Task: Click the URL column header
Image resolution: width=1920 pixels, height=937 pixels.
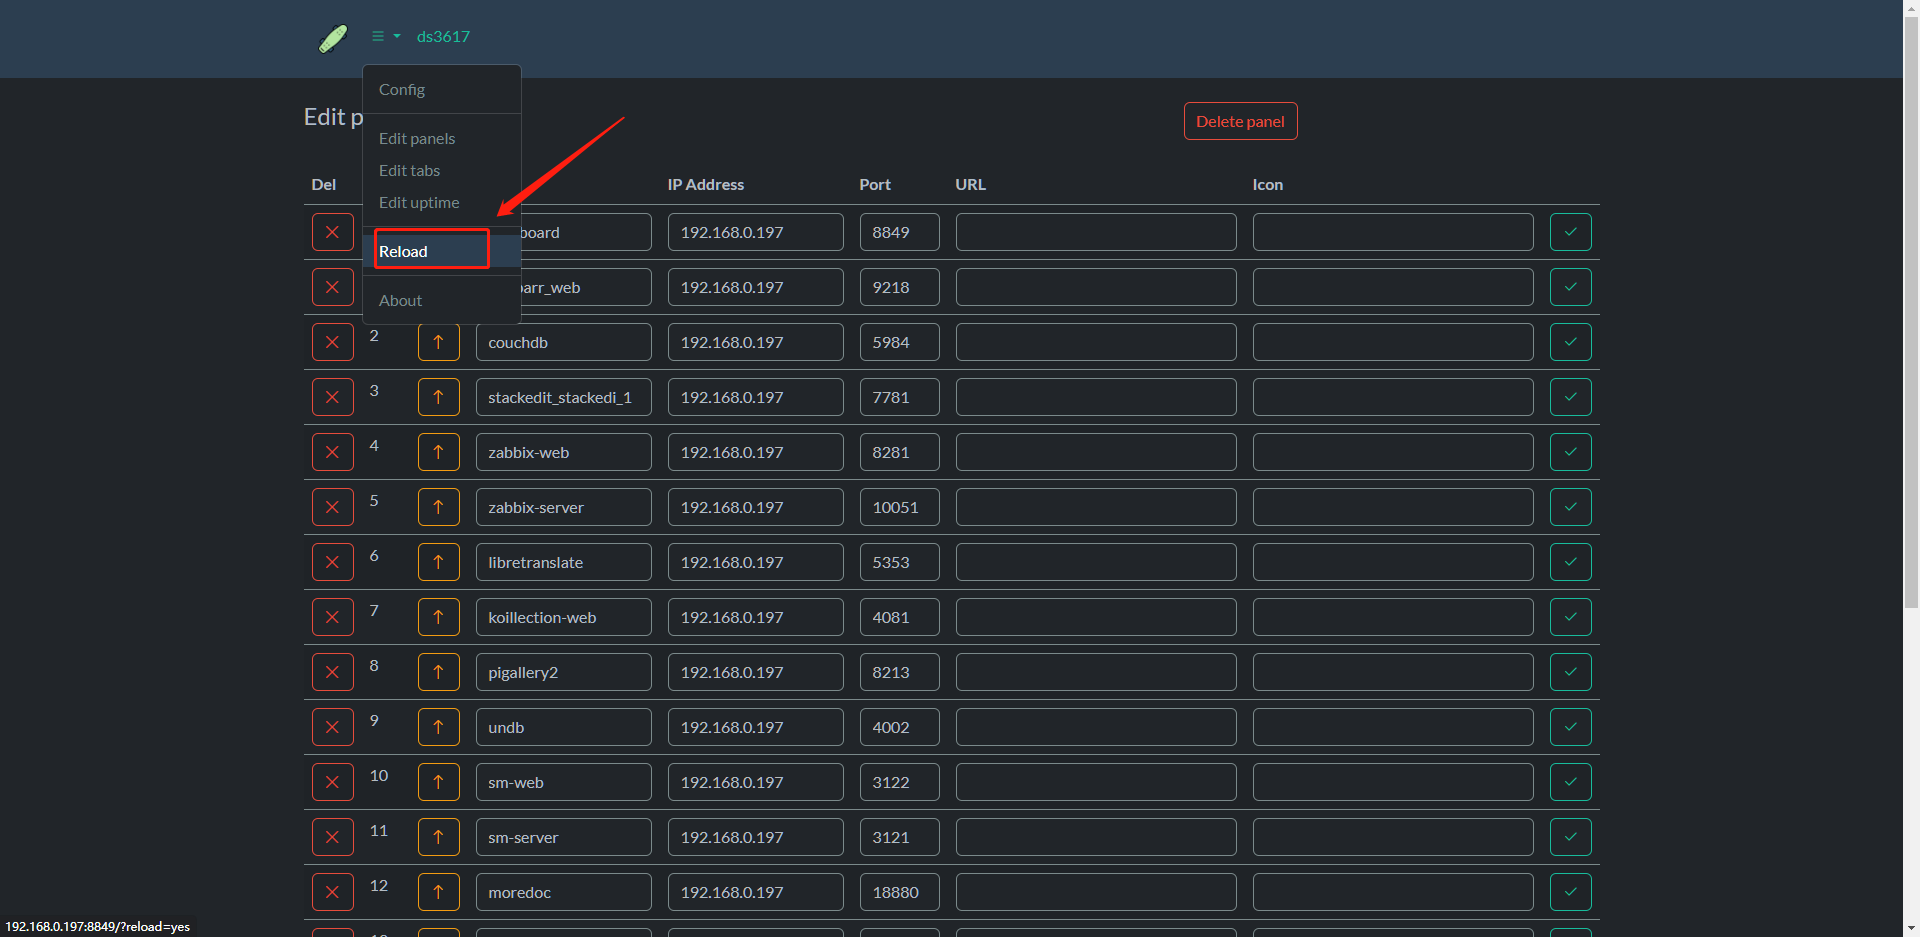Action: [x=971, y=184]
